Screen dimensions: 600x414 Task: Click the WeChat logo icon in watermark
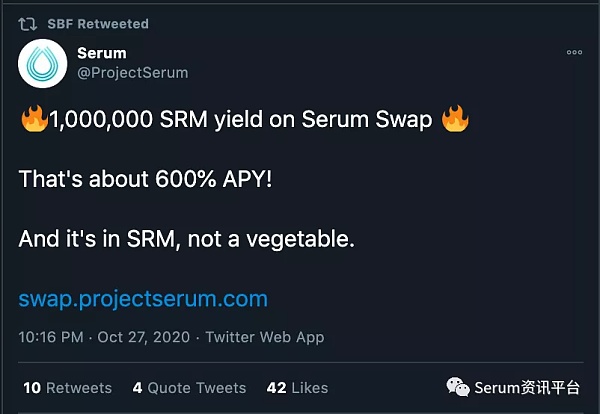click(458, 387)
